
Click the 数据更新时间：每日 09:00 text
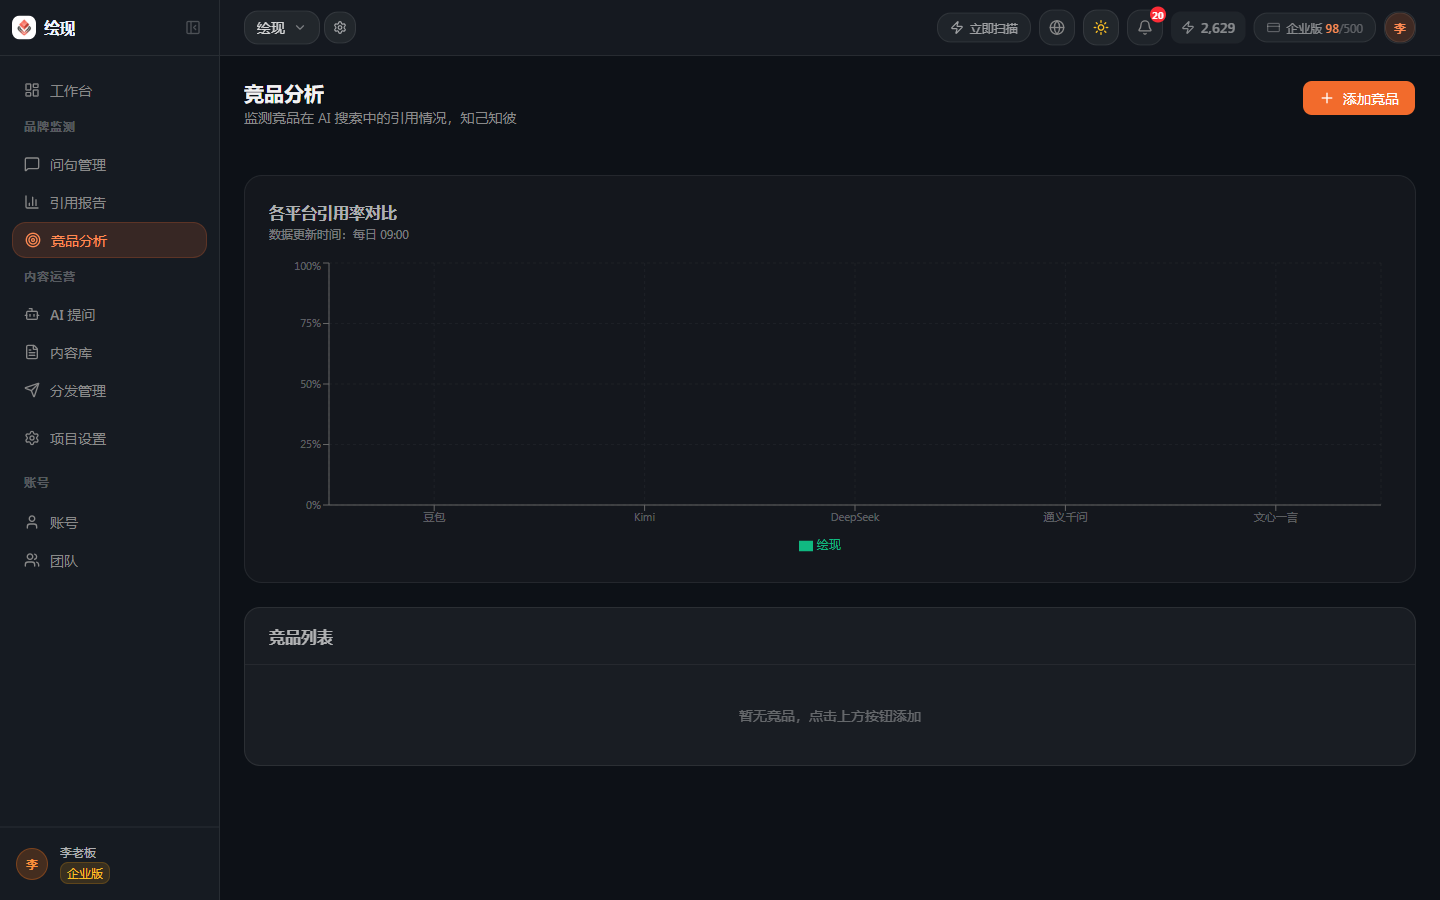pos(339,235)
